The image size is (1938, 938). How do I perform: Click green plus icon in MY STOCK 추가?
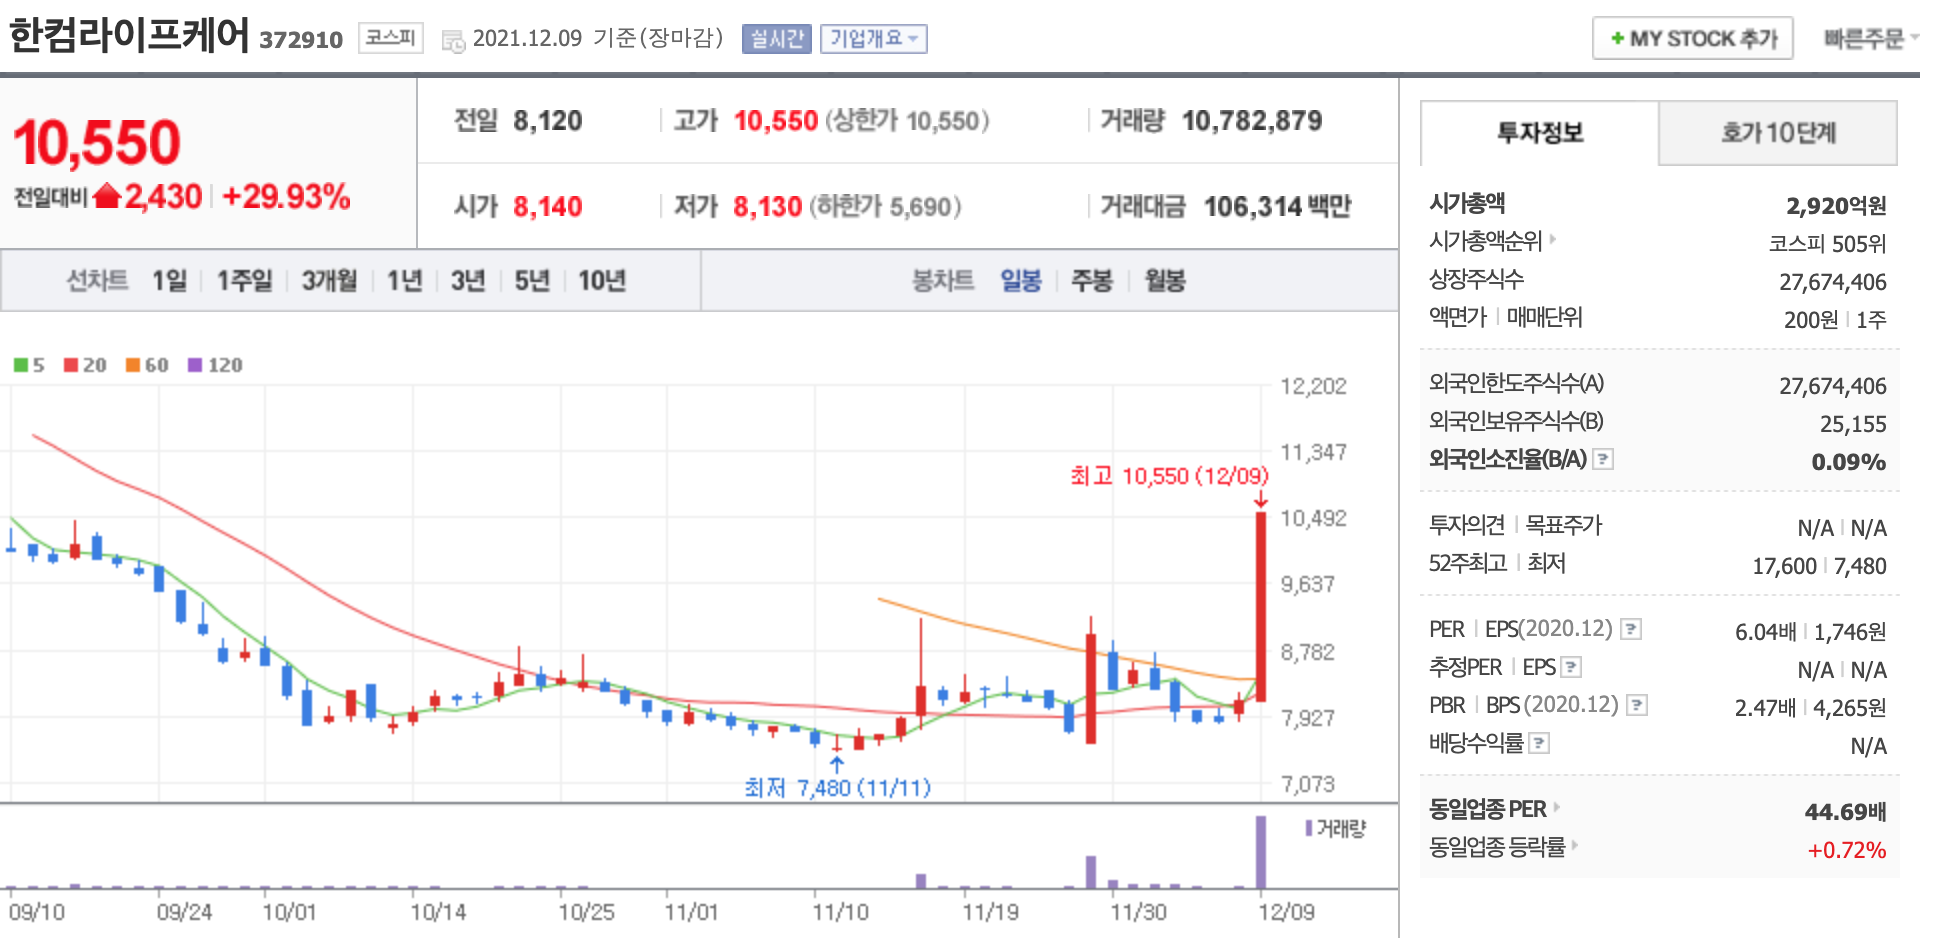[x=1617, y=39]
